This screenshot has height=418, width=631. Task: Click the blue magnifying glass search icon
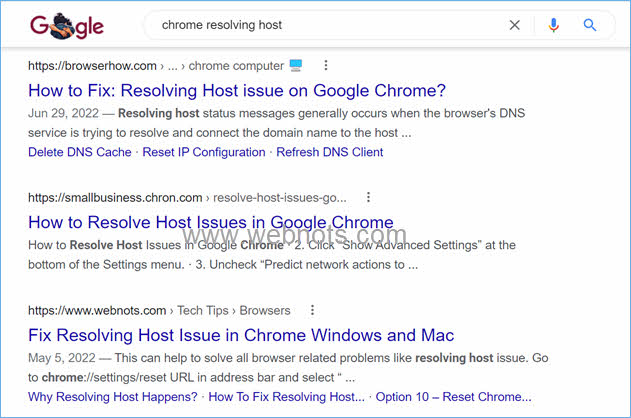tap(590, 25)
